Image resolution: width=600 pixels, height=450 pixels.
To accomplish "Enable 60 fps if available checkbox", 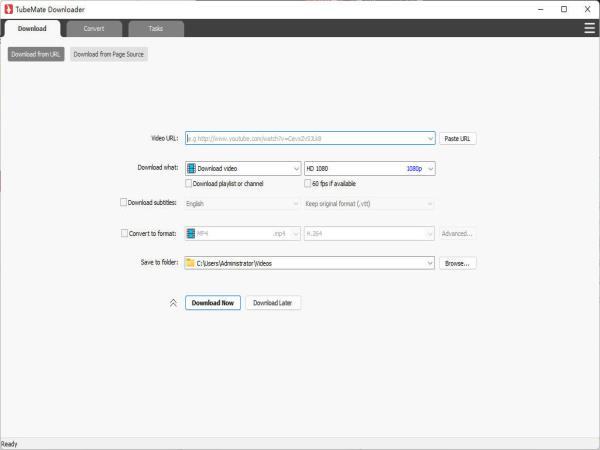I will pyautogui.click(x=307, y=183).
